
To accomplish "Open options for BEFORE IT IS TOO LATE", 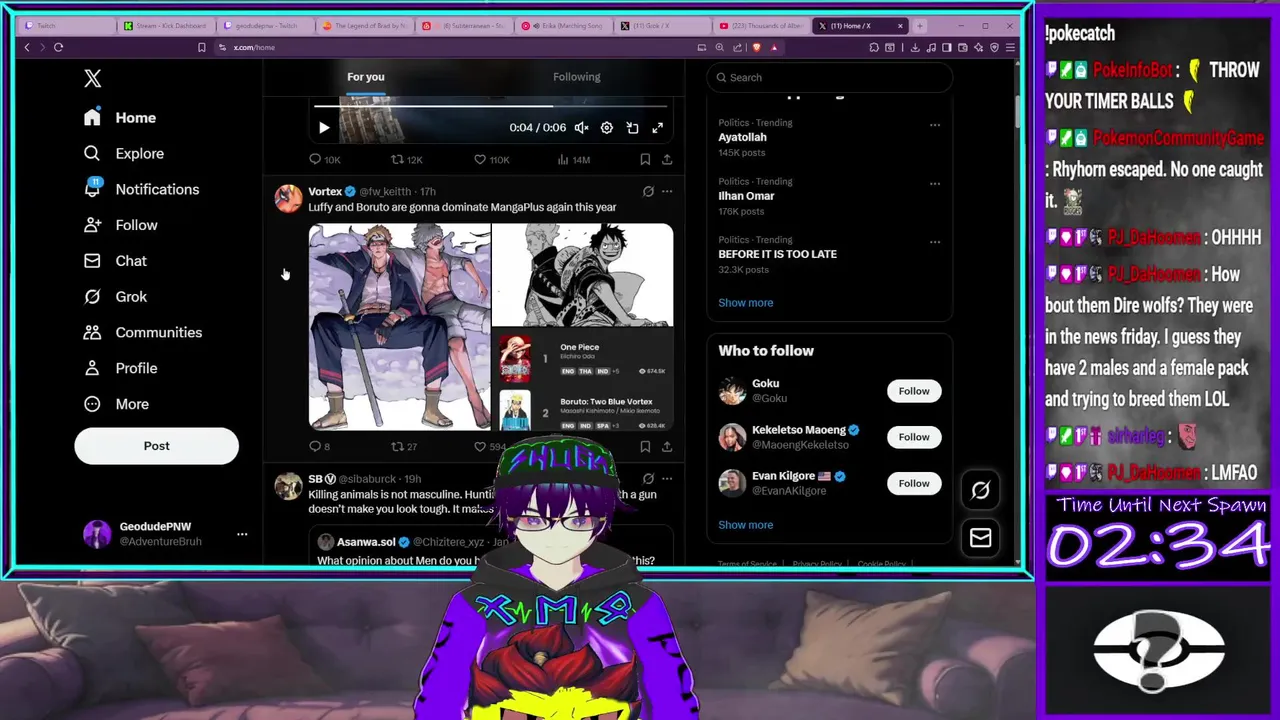I will pyautogui.click(x=935, y=242).
